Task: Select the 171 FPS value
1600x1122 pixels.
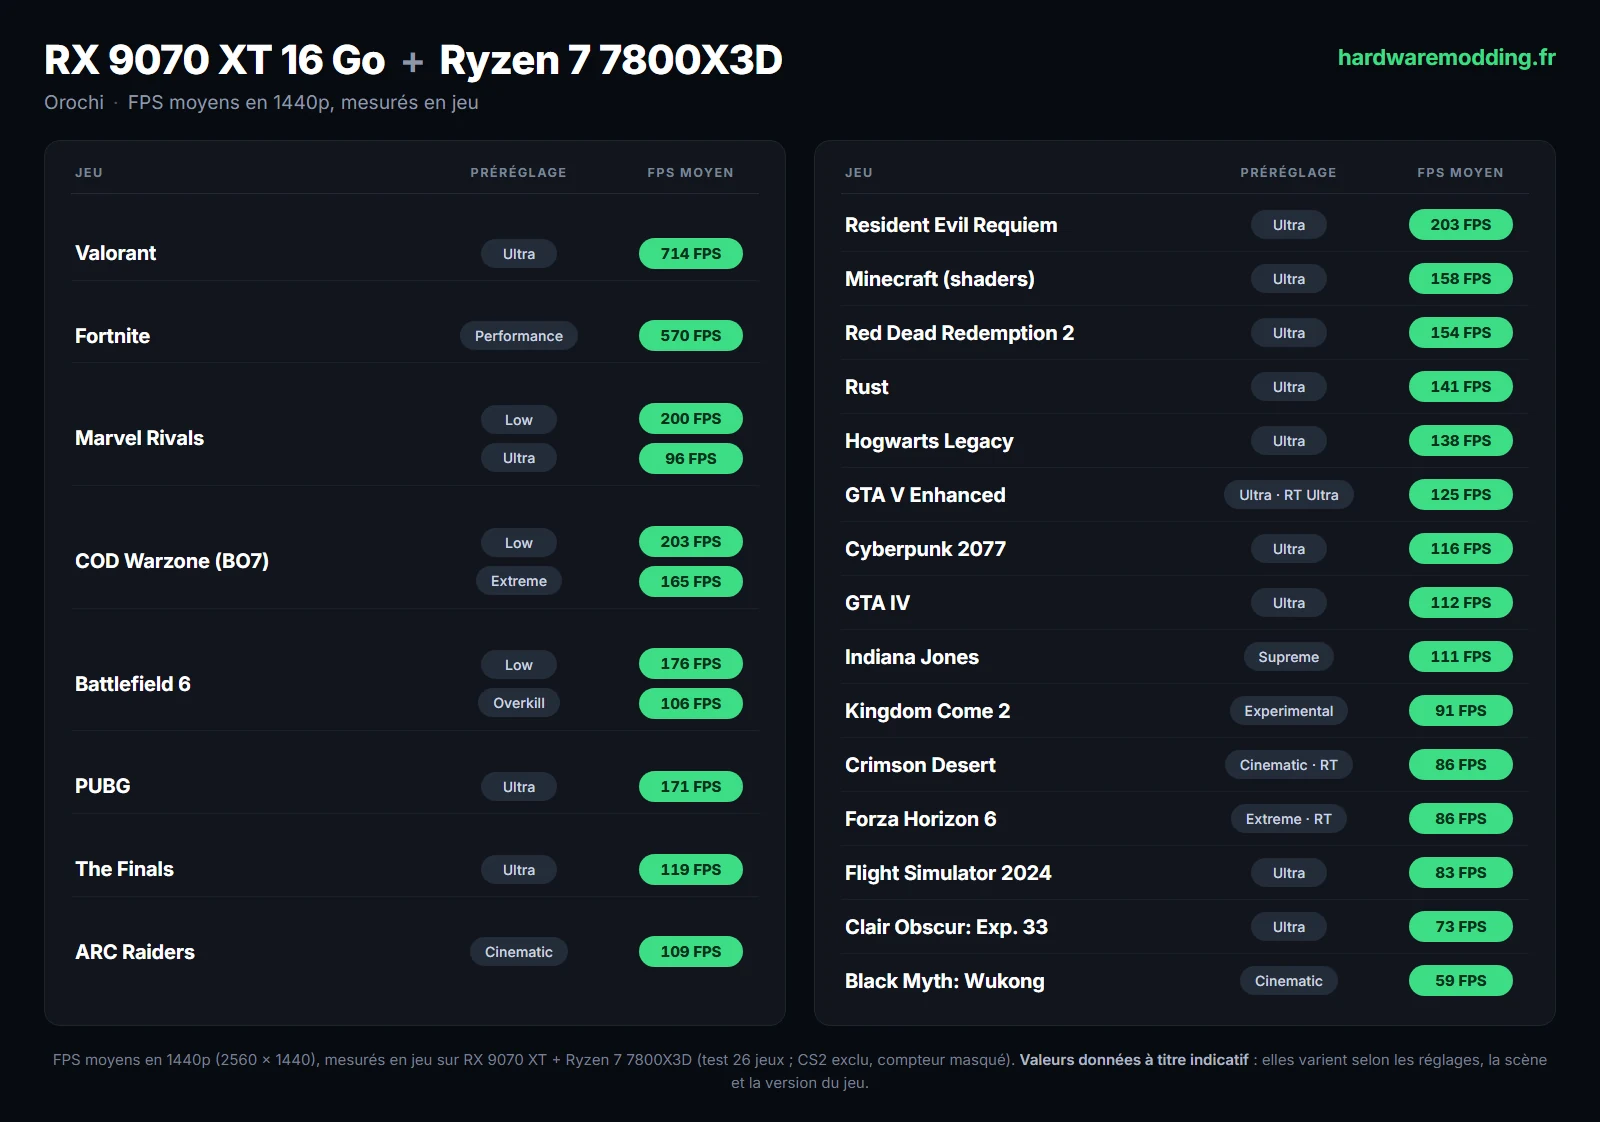Action: 691,787
